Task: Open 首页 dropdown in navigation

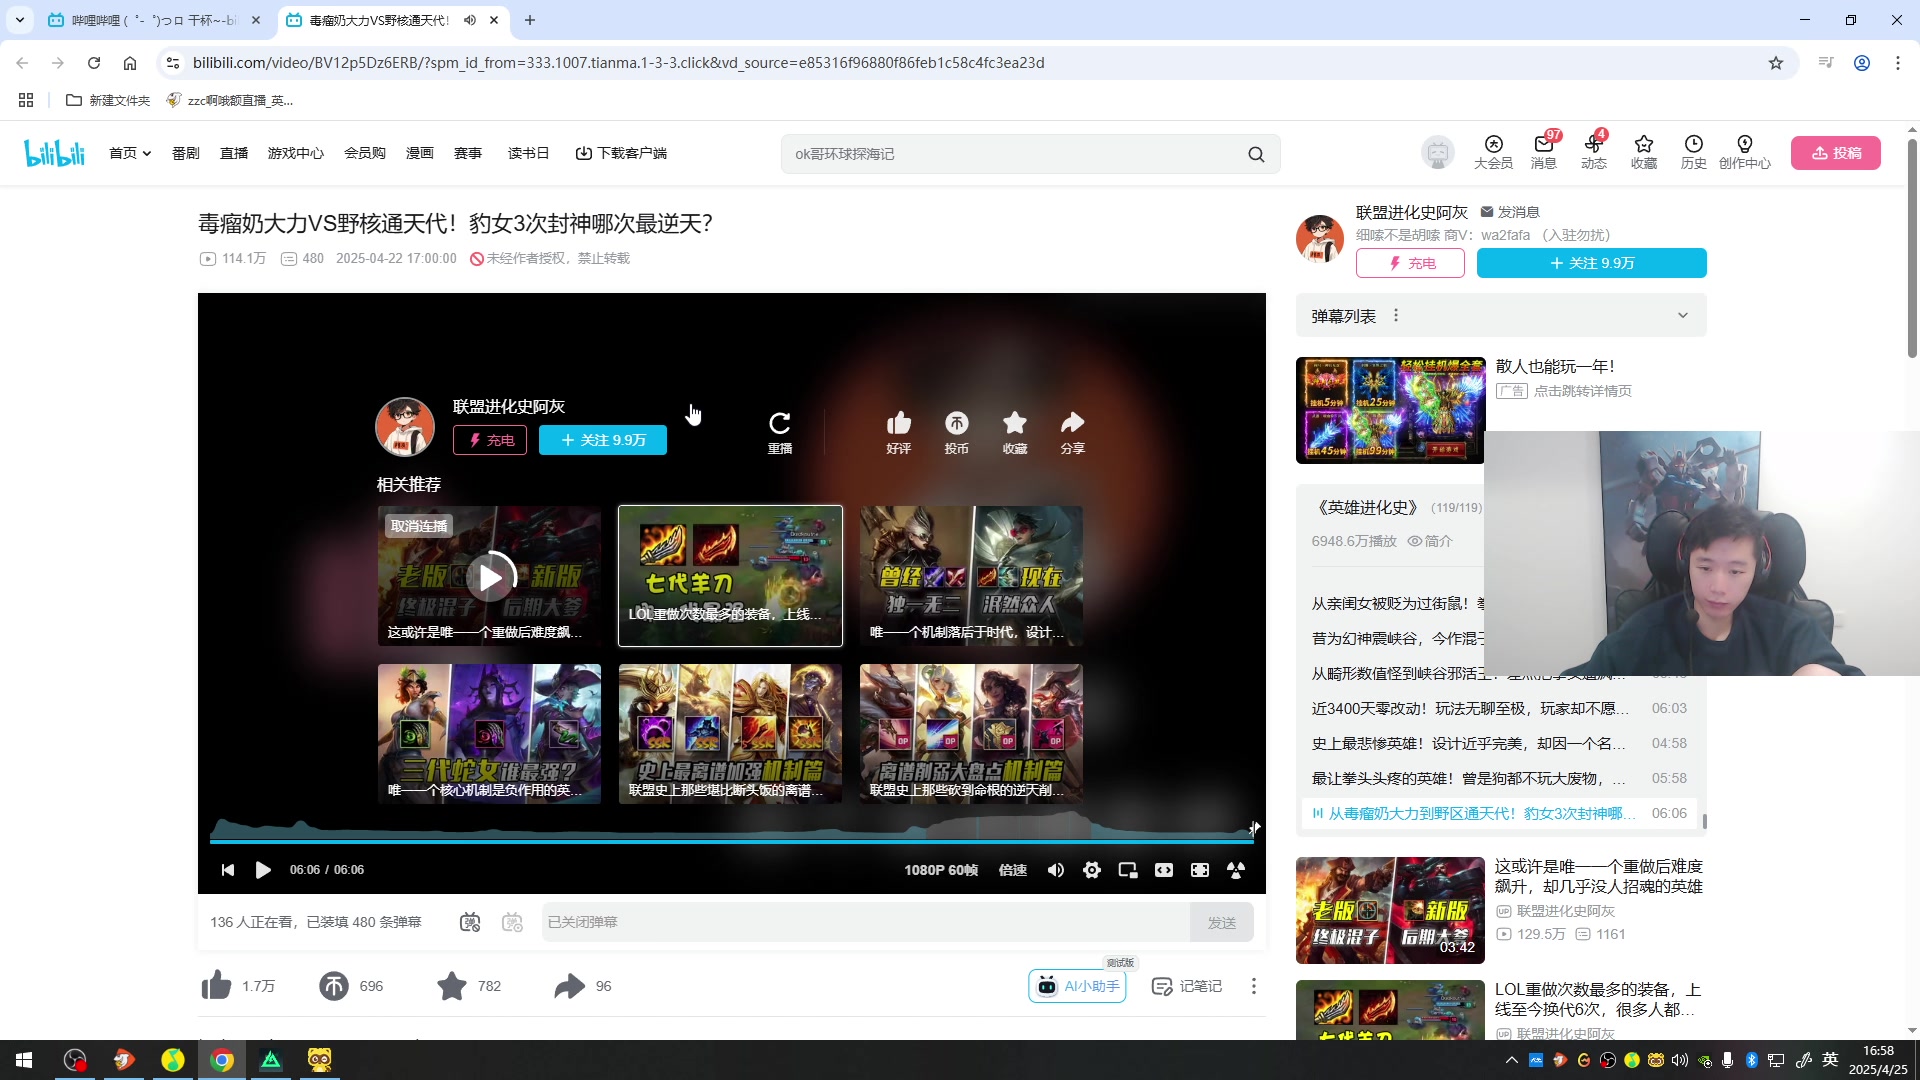Action: [x=130, y=153]
